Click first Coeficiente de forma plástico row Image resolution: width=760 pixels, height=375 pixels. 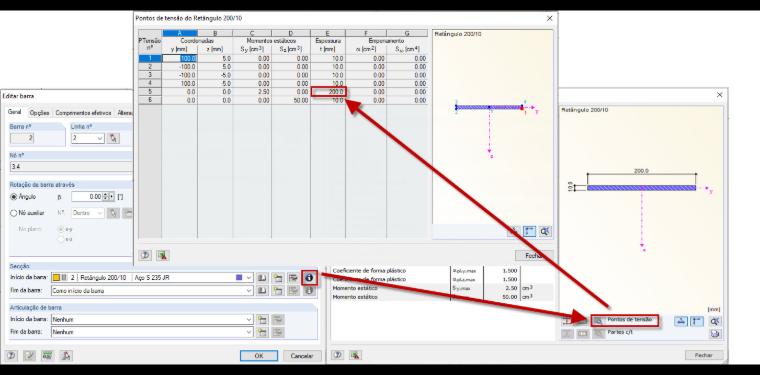(x=442, y=271)
